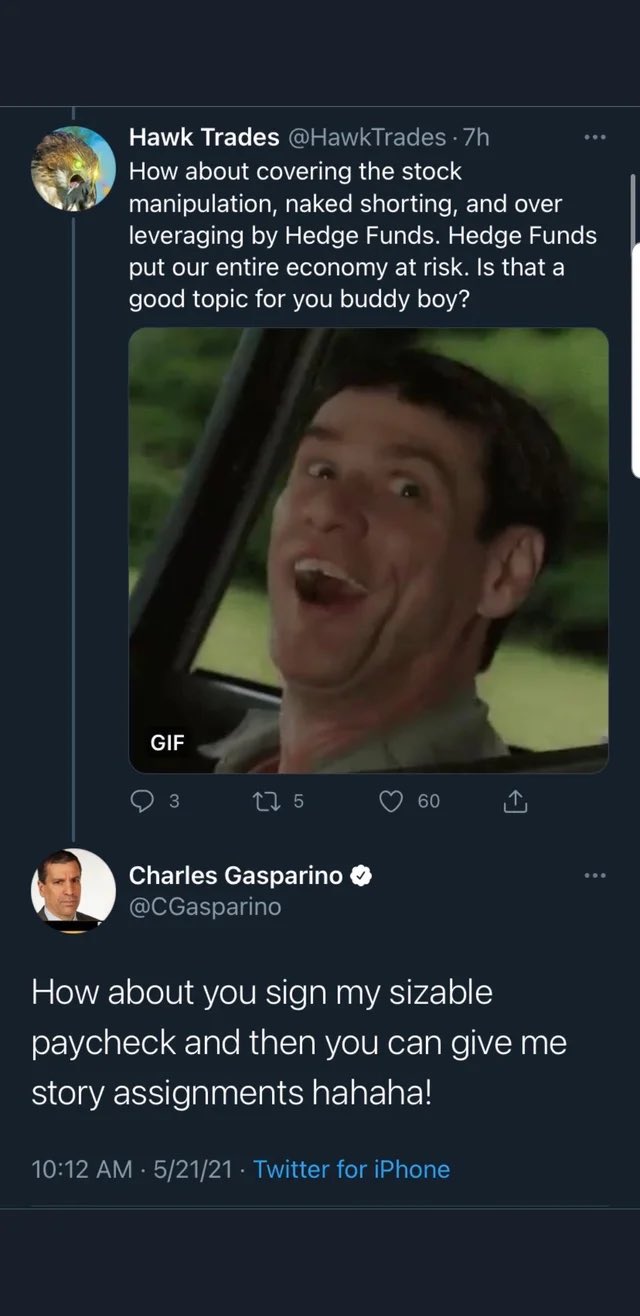640x1316 pixels.
Task: Open the @CGasparino handle
Action: (x=205, y=907)
